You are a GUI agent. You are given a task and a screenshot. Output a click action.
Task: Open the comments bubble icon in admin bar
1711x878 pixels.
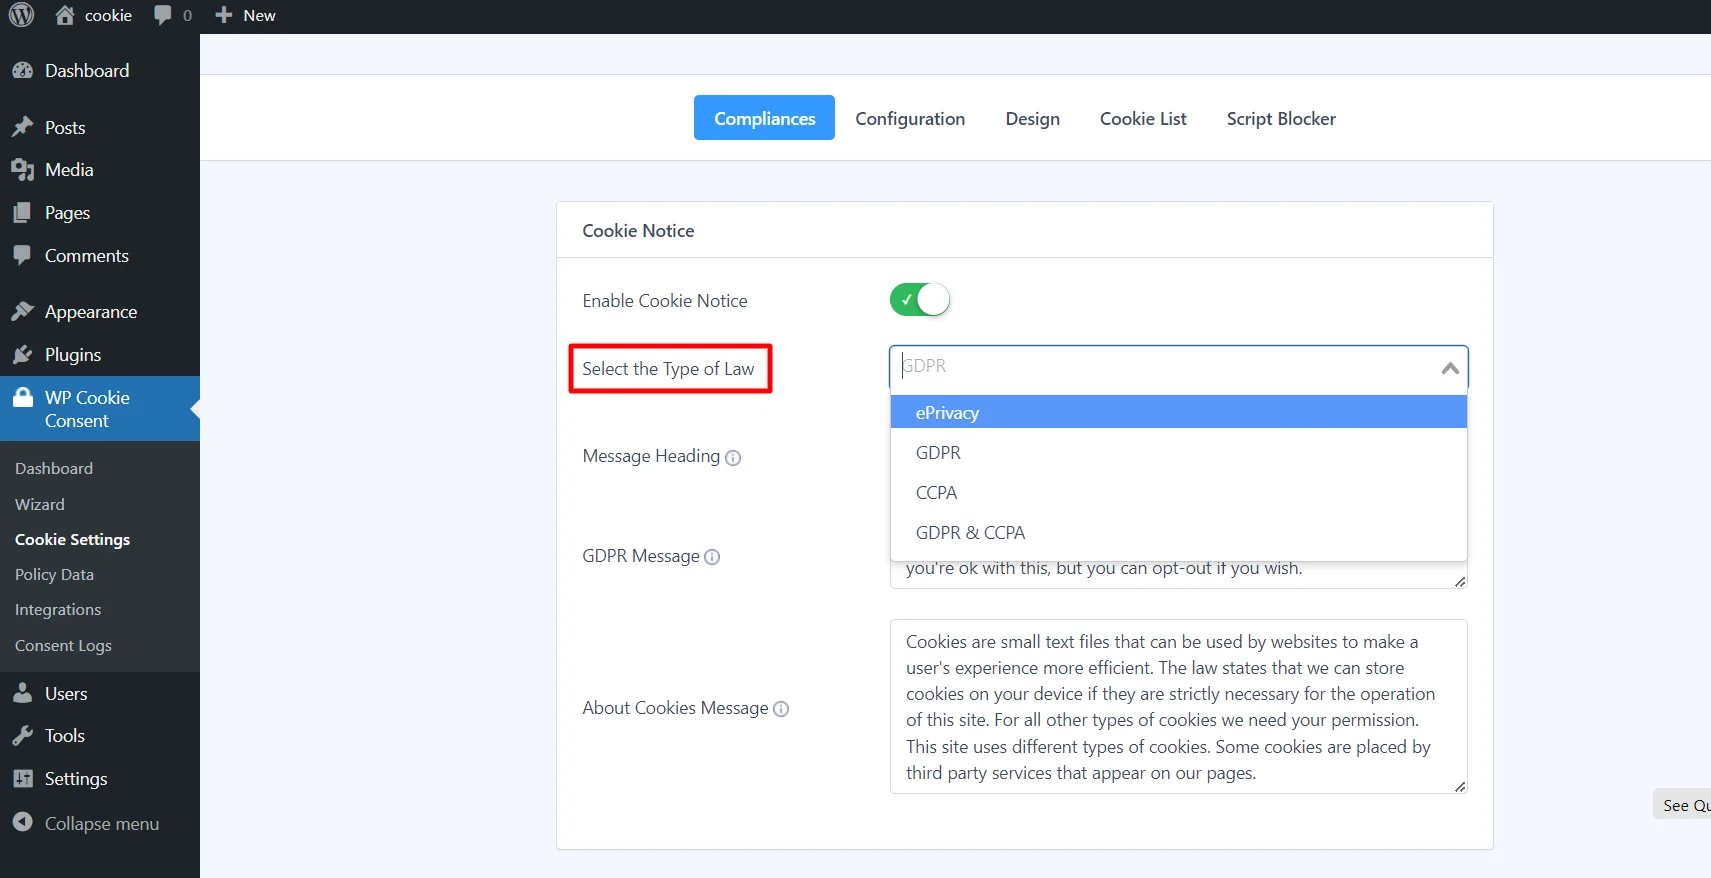point(163,15)
